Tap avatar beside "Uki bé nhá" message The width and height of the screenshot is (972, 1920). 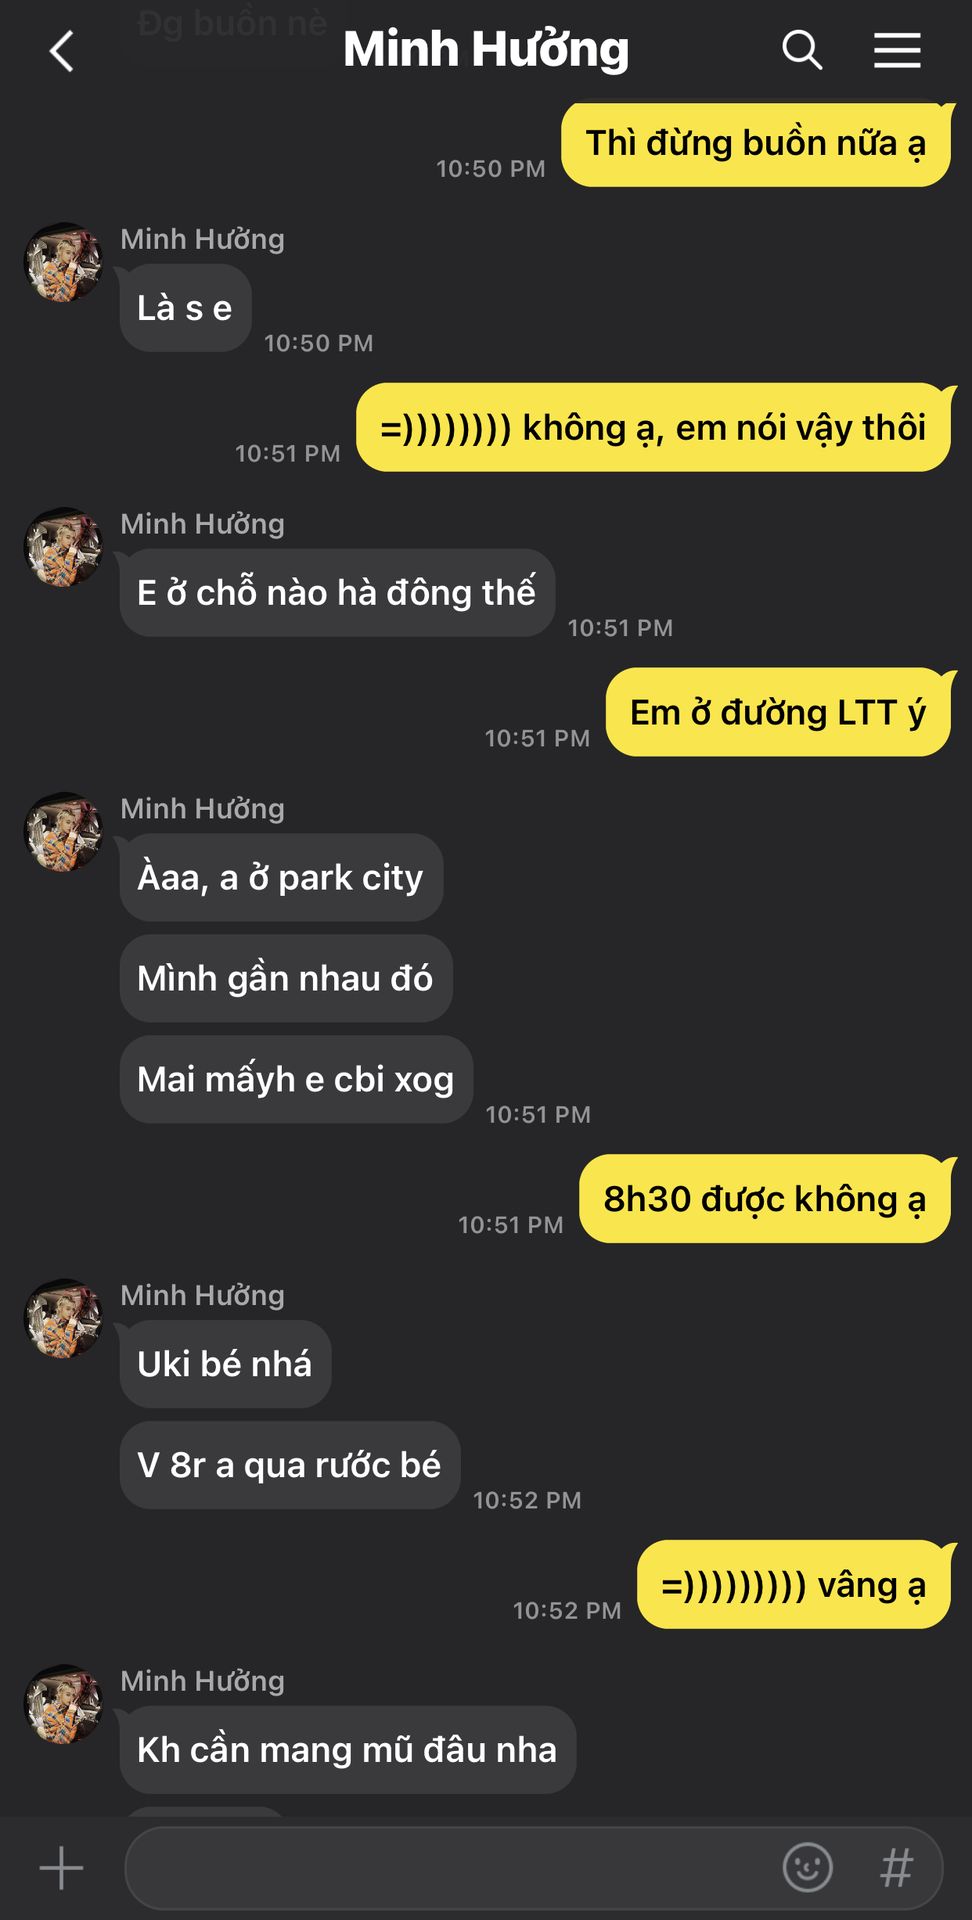[63, 1318]
